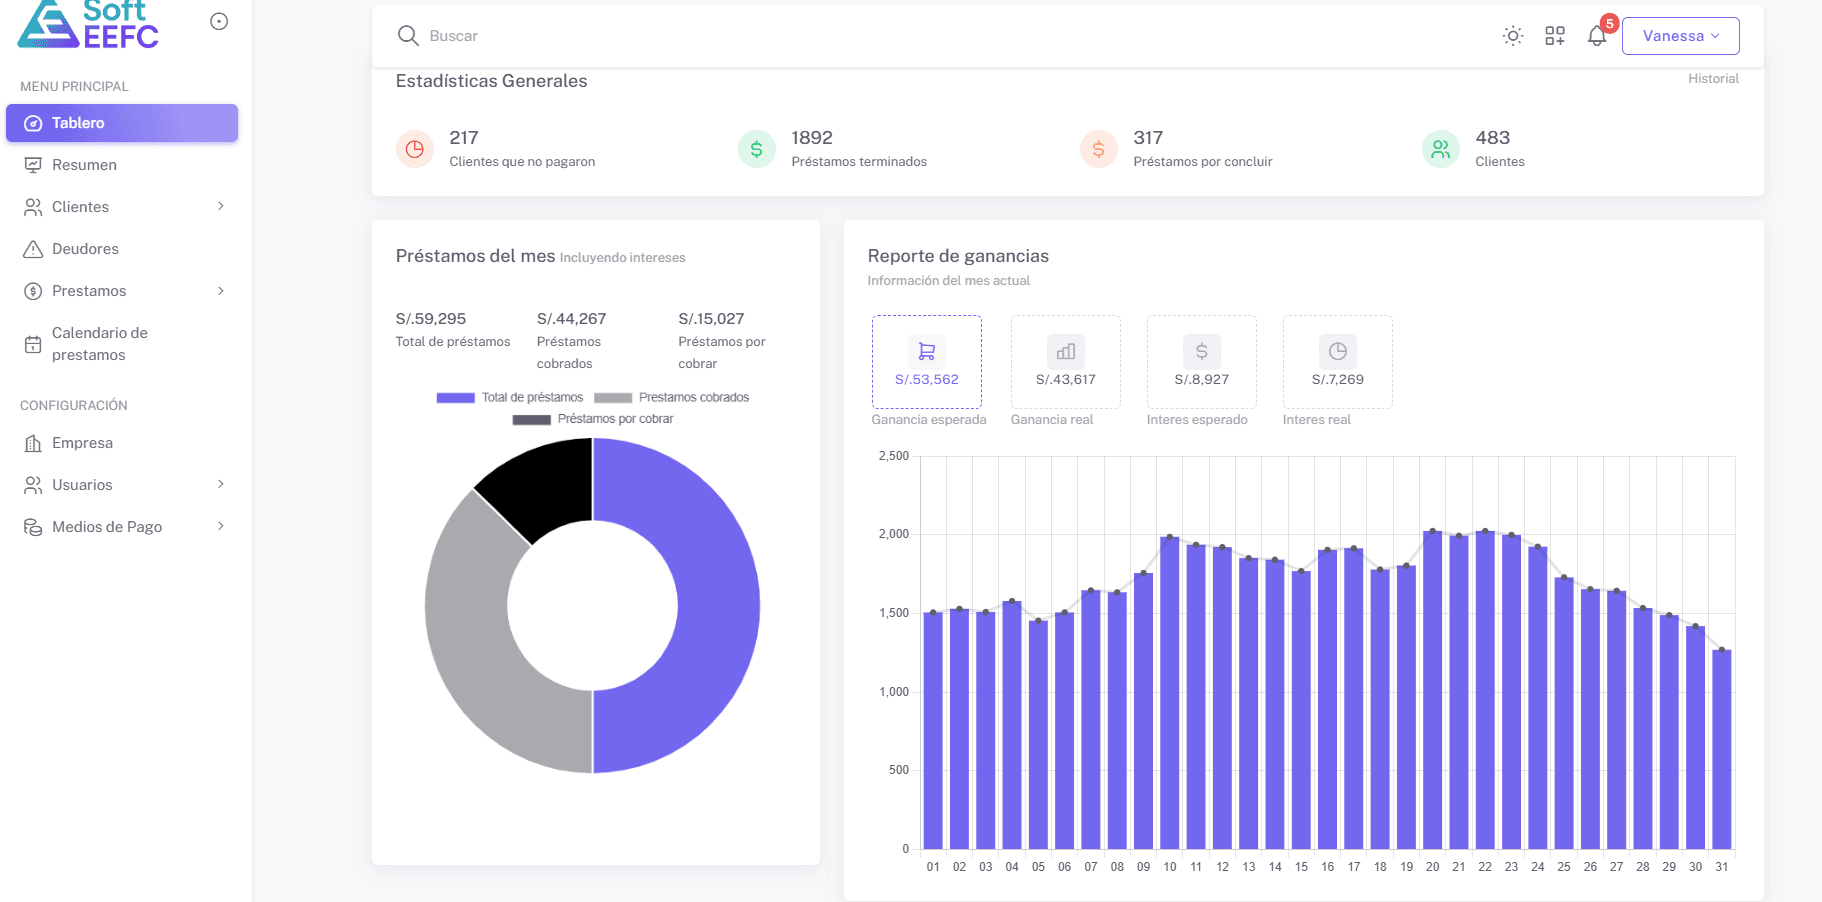The width and height of the screenshot is (1822, 902).
Task: Collapse sidebar using circle toggle icon
Action: pos(219,21)
